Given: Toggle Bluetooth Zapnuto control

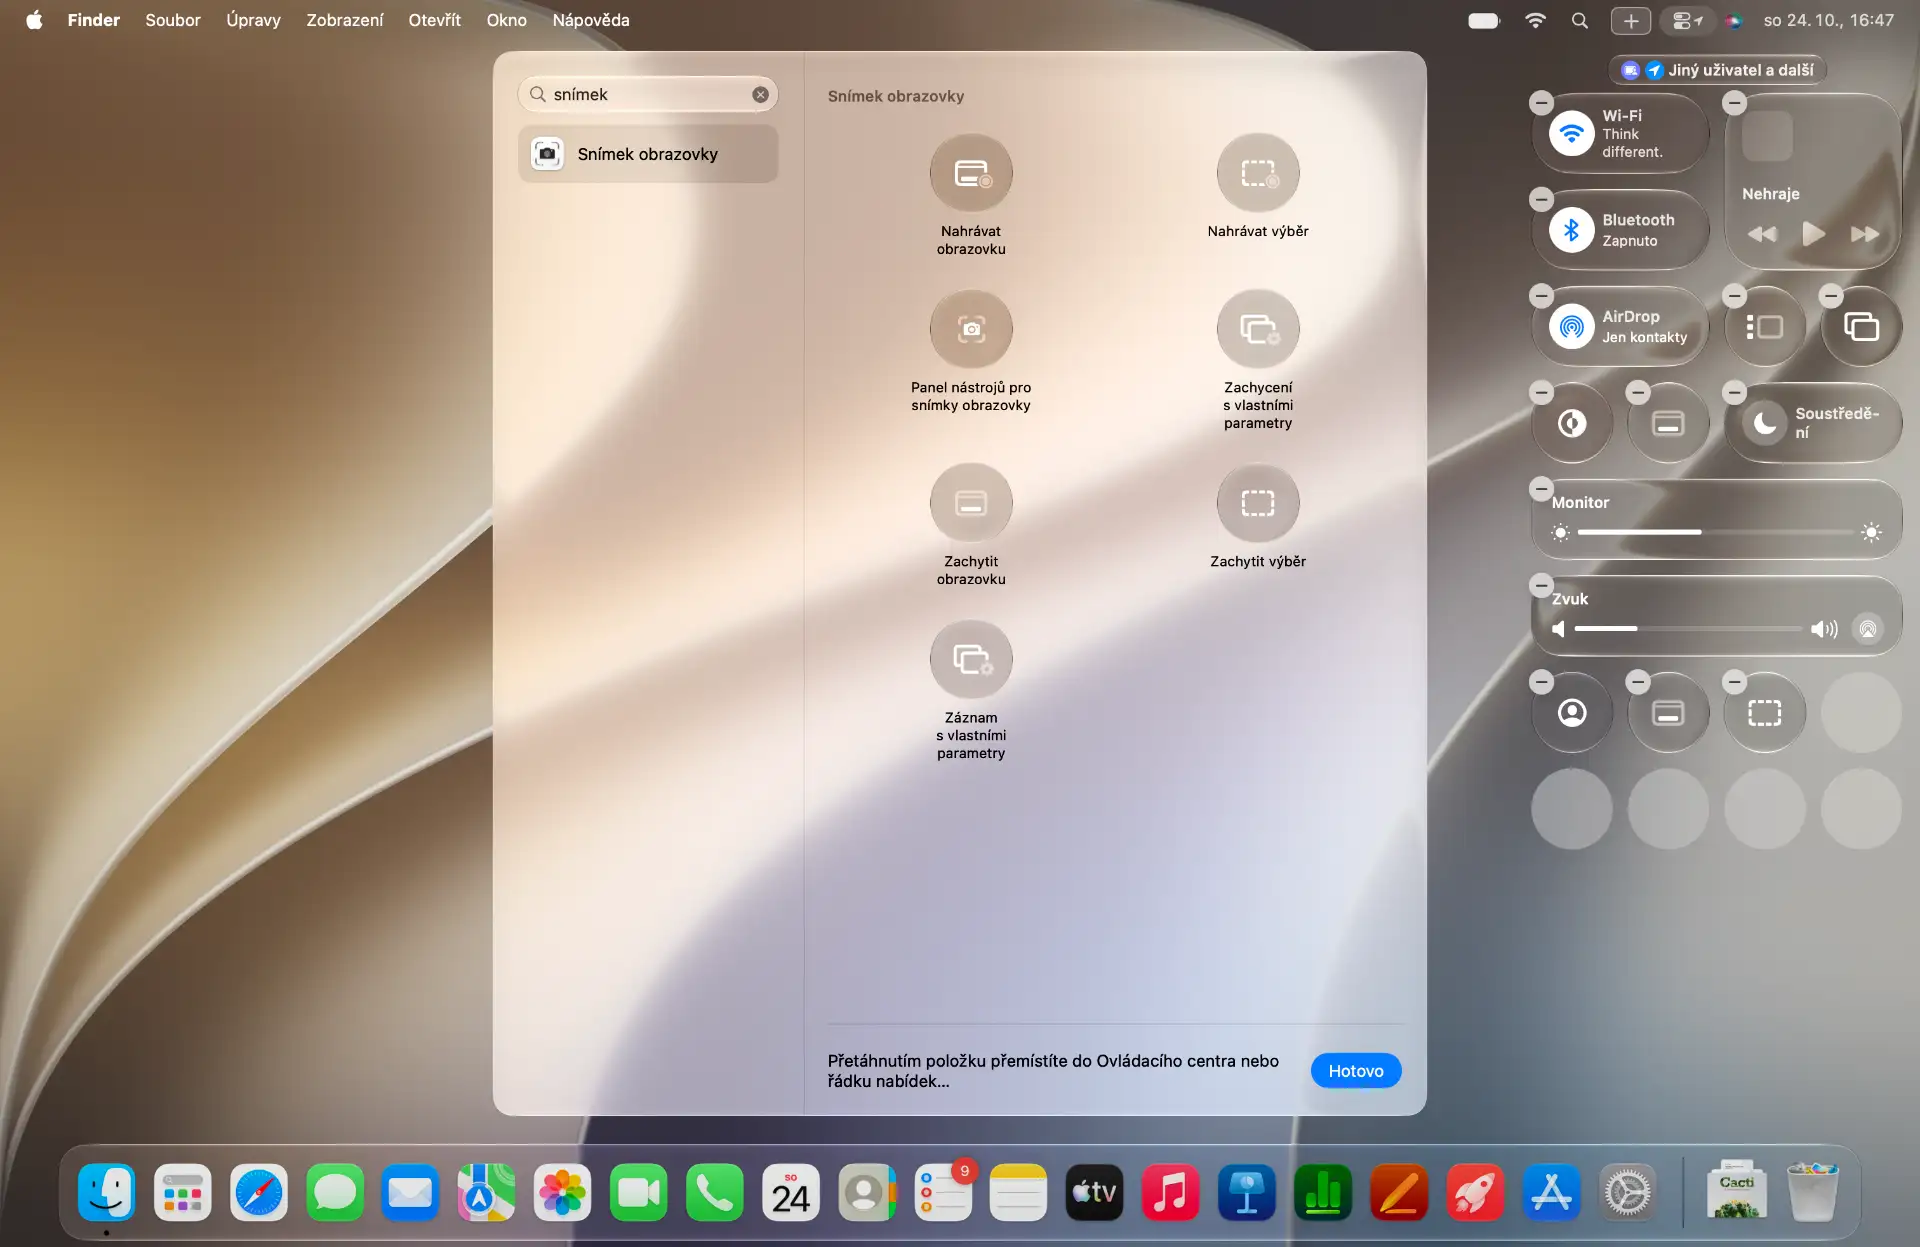Looking at the screenshot, I should point(1572,230).
